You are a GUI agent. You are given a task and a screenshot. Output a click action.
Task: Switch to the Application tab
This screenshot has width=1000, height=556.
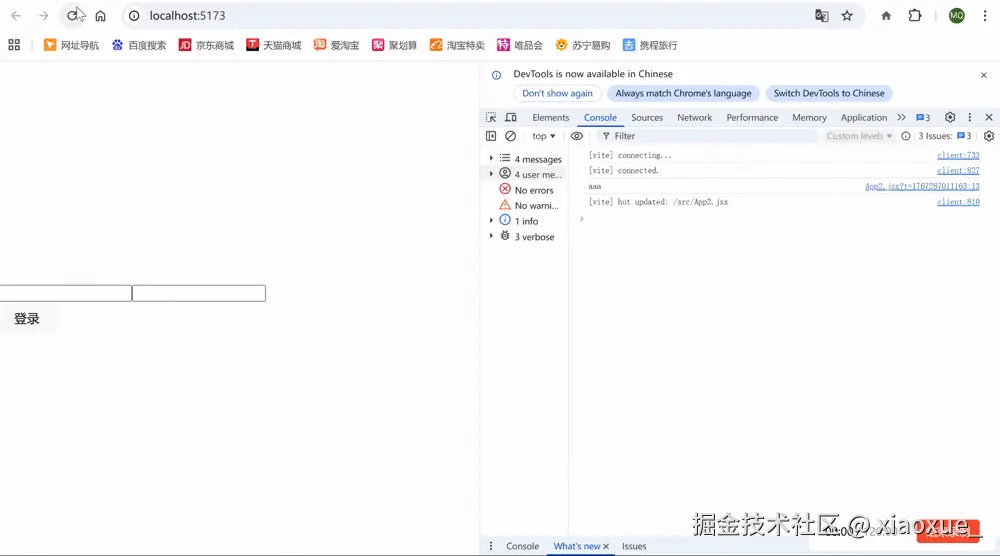point(864,117)
